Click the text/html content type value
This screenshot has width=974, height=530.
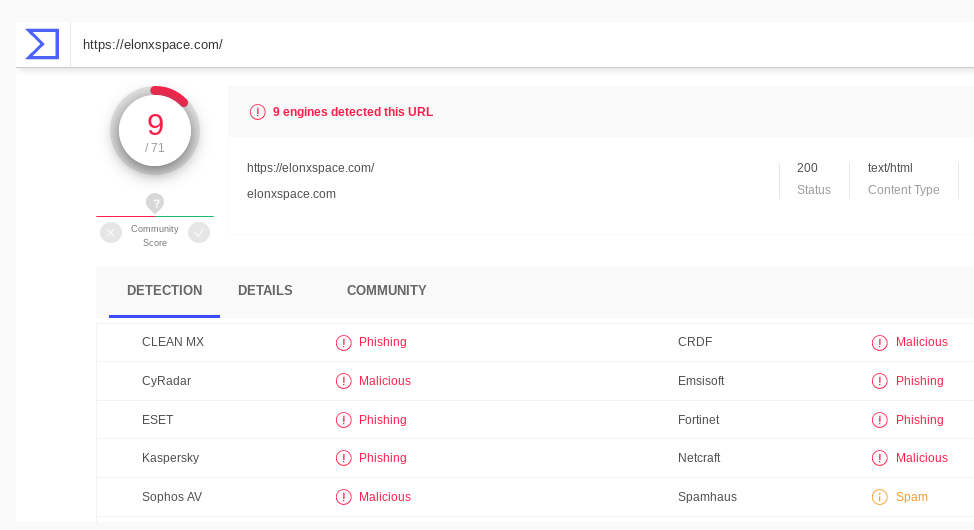890,168
